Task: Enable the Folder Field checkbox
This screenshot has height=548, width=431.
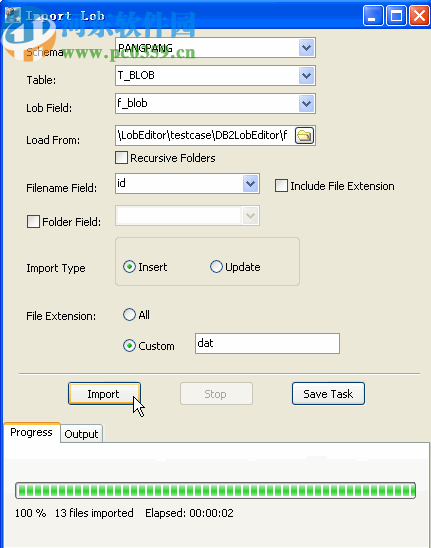Action: tap(33, 222)
